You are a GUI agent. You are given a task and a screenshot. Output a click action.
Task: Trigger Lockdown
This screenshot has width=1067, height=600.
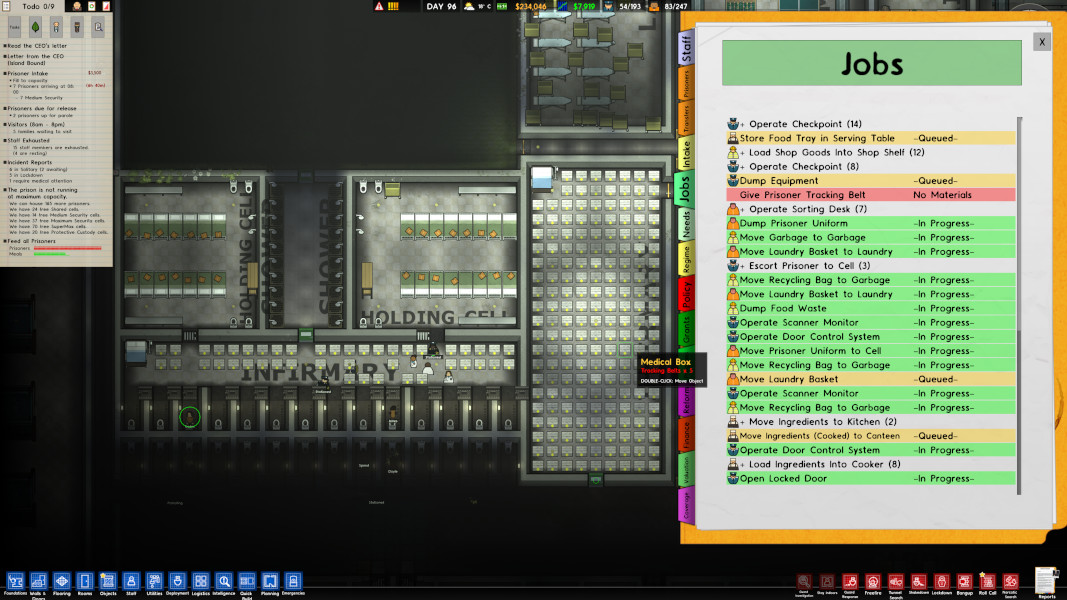(942, 582)
